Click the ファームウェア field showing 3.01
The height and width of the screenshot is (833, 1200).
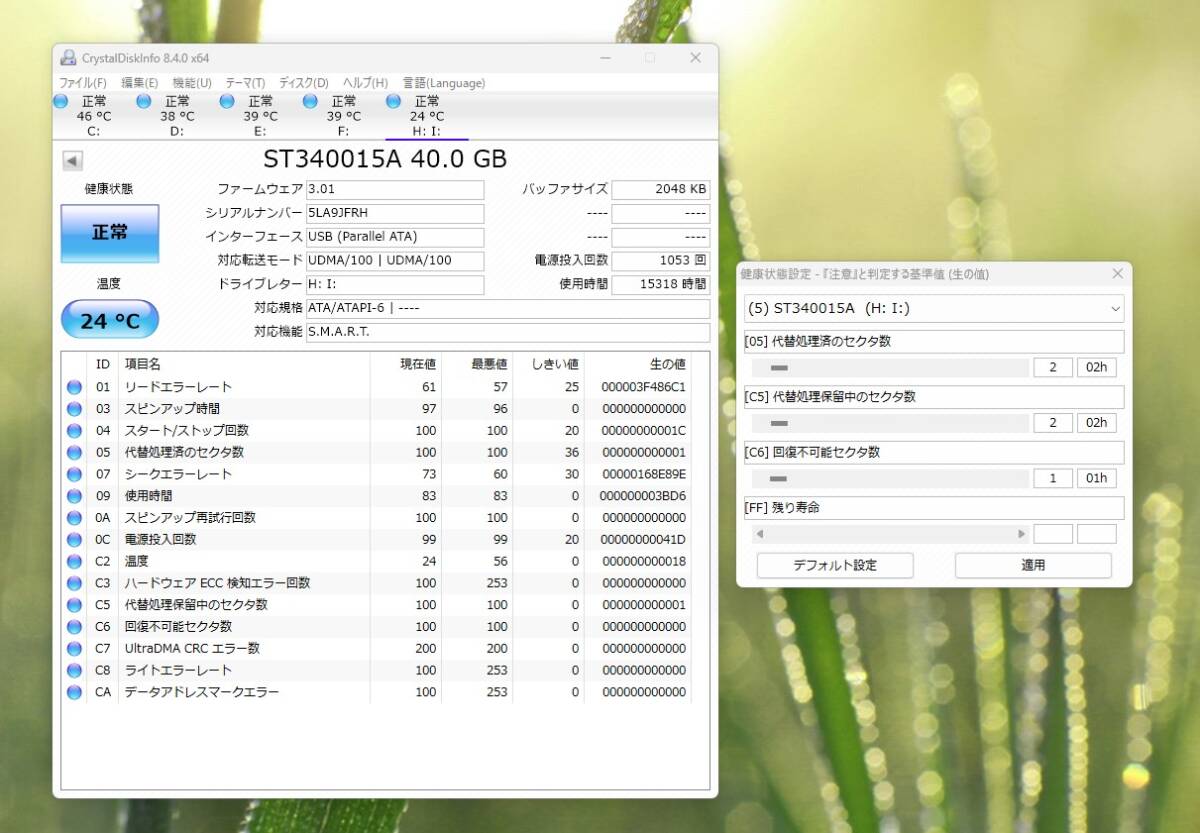pos(395,190)
